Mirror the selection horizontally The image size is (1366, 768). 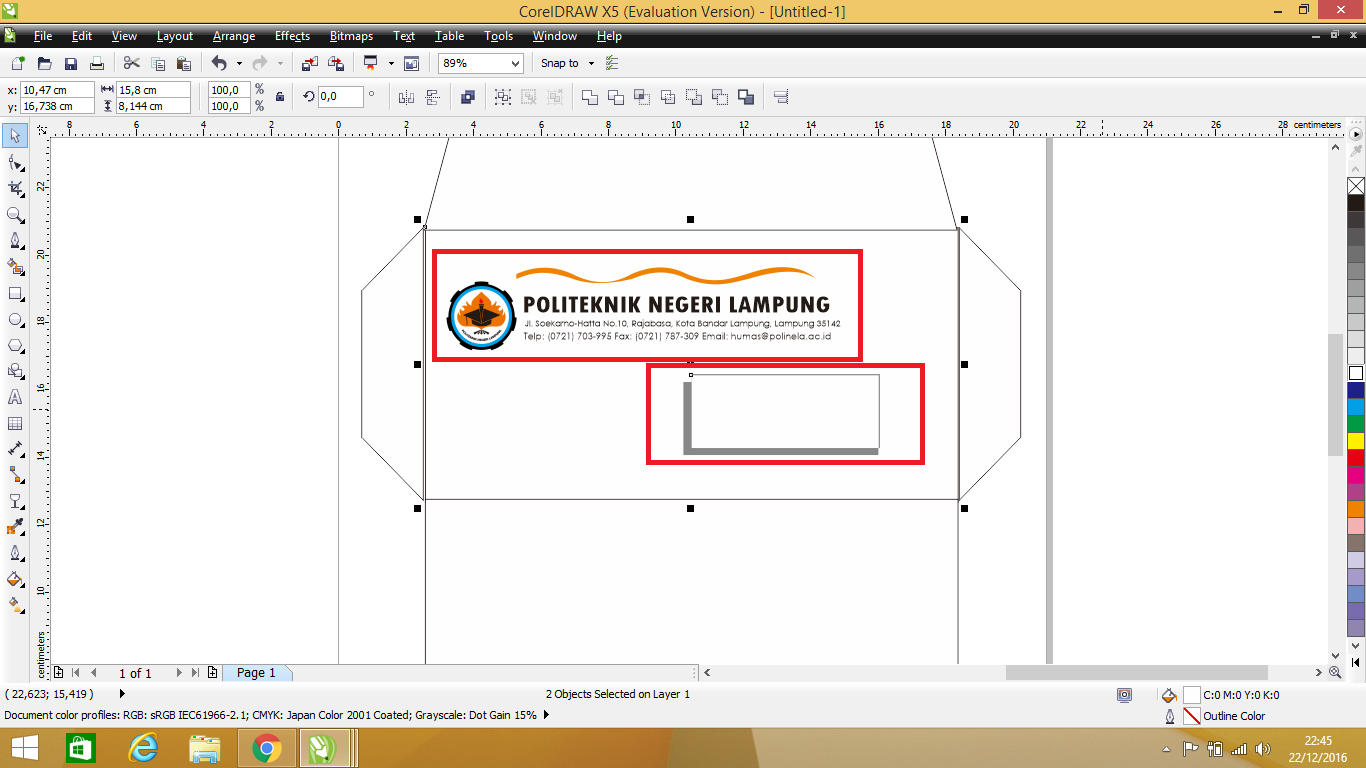pyautogui.click(x=406, y=97)
